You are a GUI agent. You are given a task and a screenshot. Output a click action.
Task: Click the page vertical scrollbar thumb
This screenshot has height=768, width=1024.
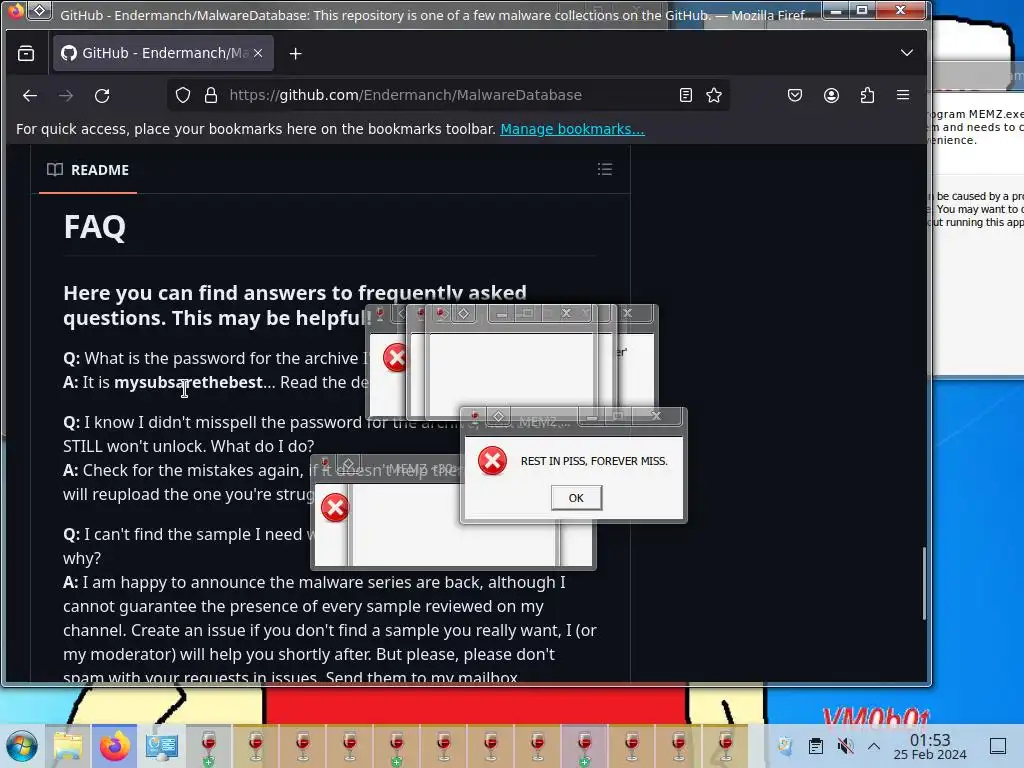click(x=924, y=583)
